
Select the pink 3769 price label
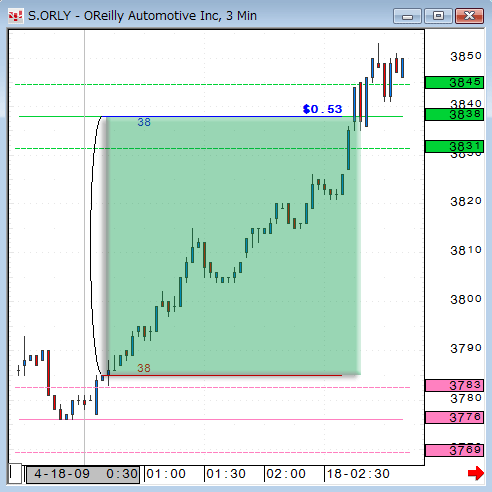click(x=454, y=450)
